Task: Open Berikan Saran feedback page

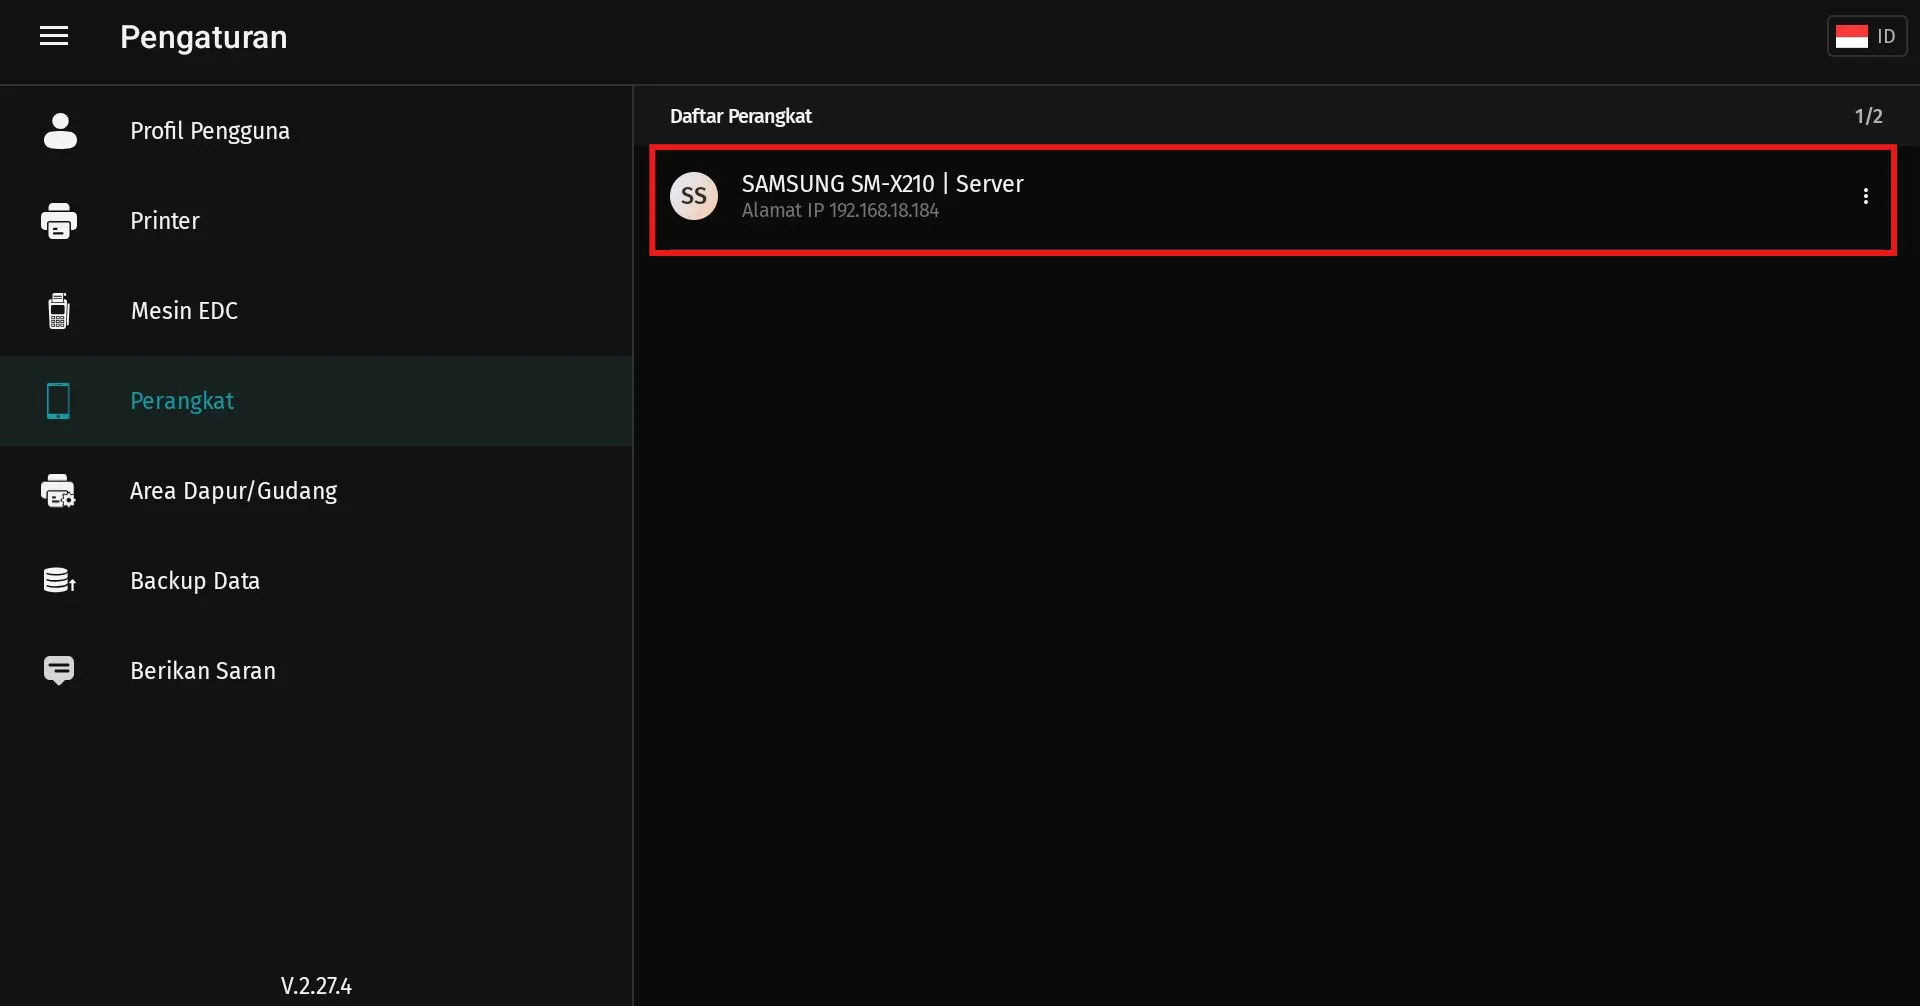Action: click(x=203, y=671)
